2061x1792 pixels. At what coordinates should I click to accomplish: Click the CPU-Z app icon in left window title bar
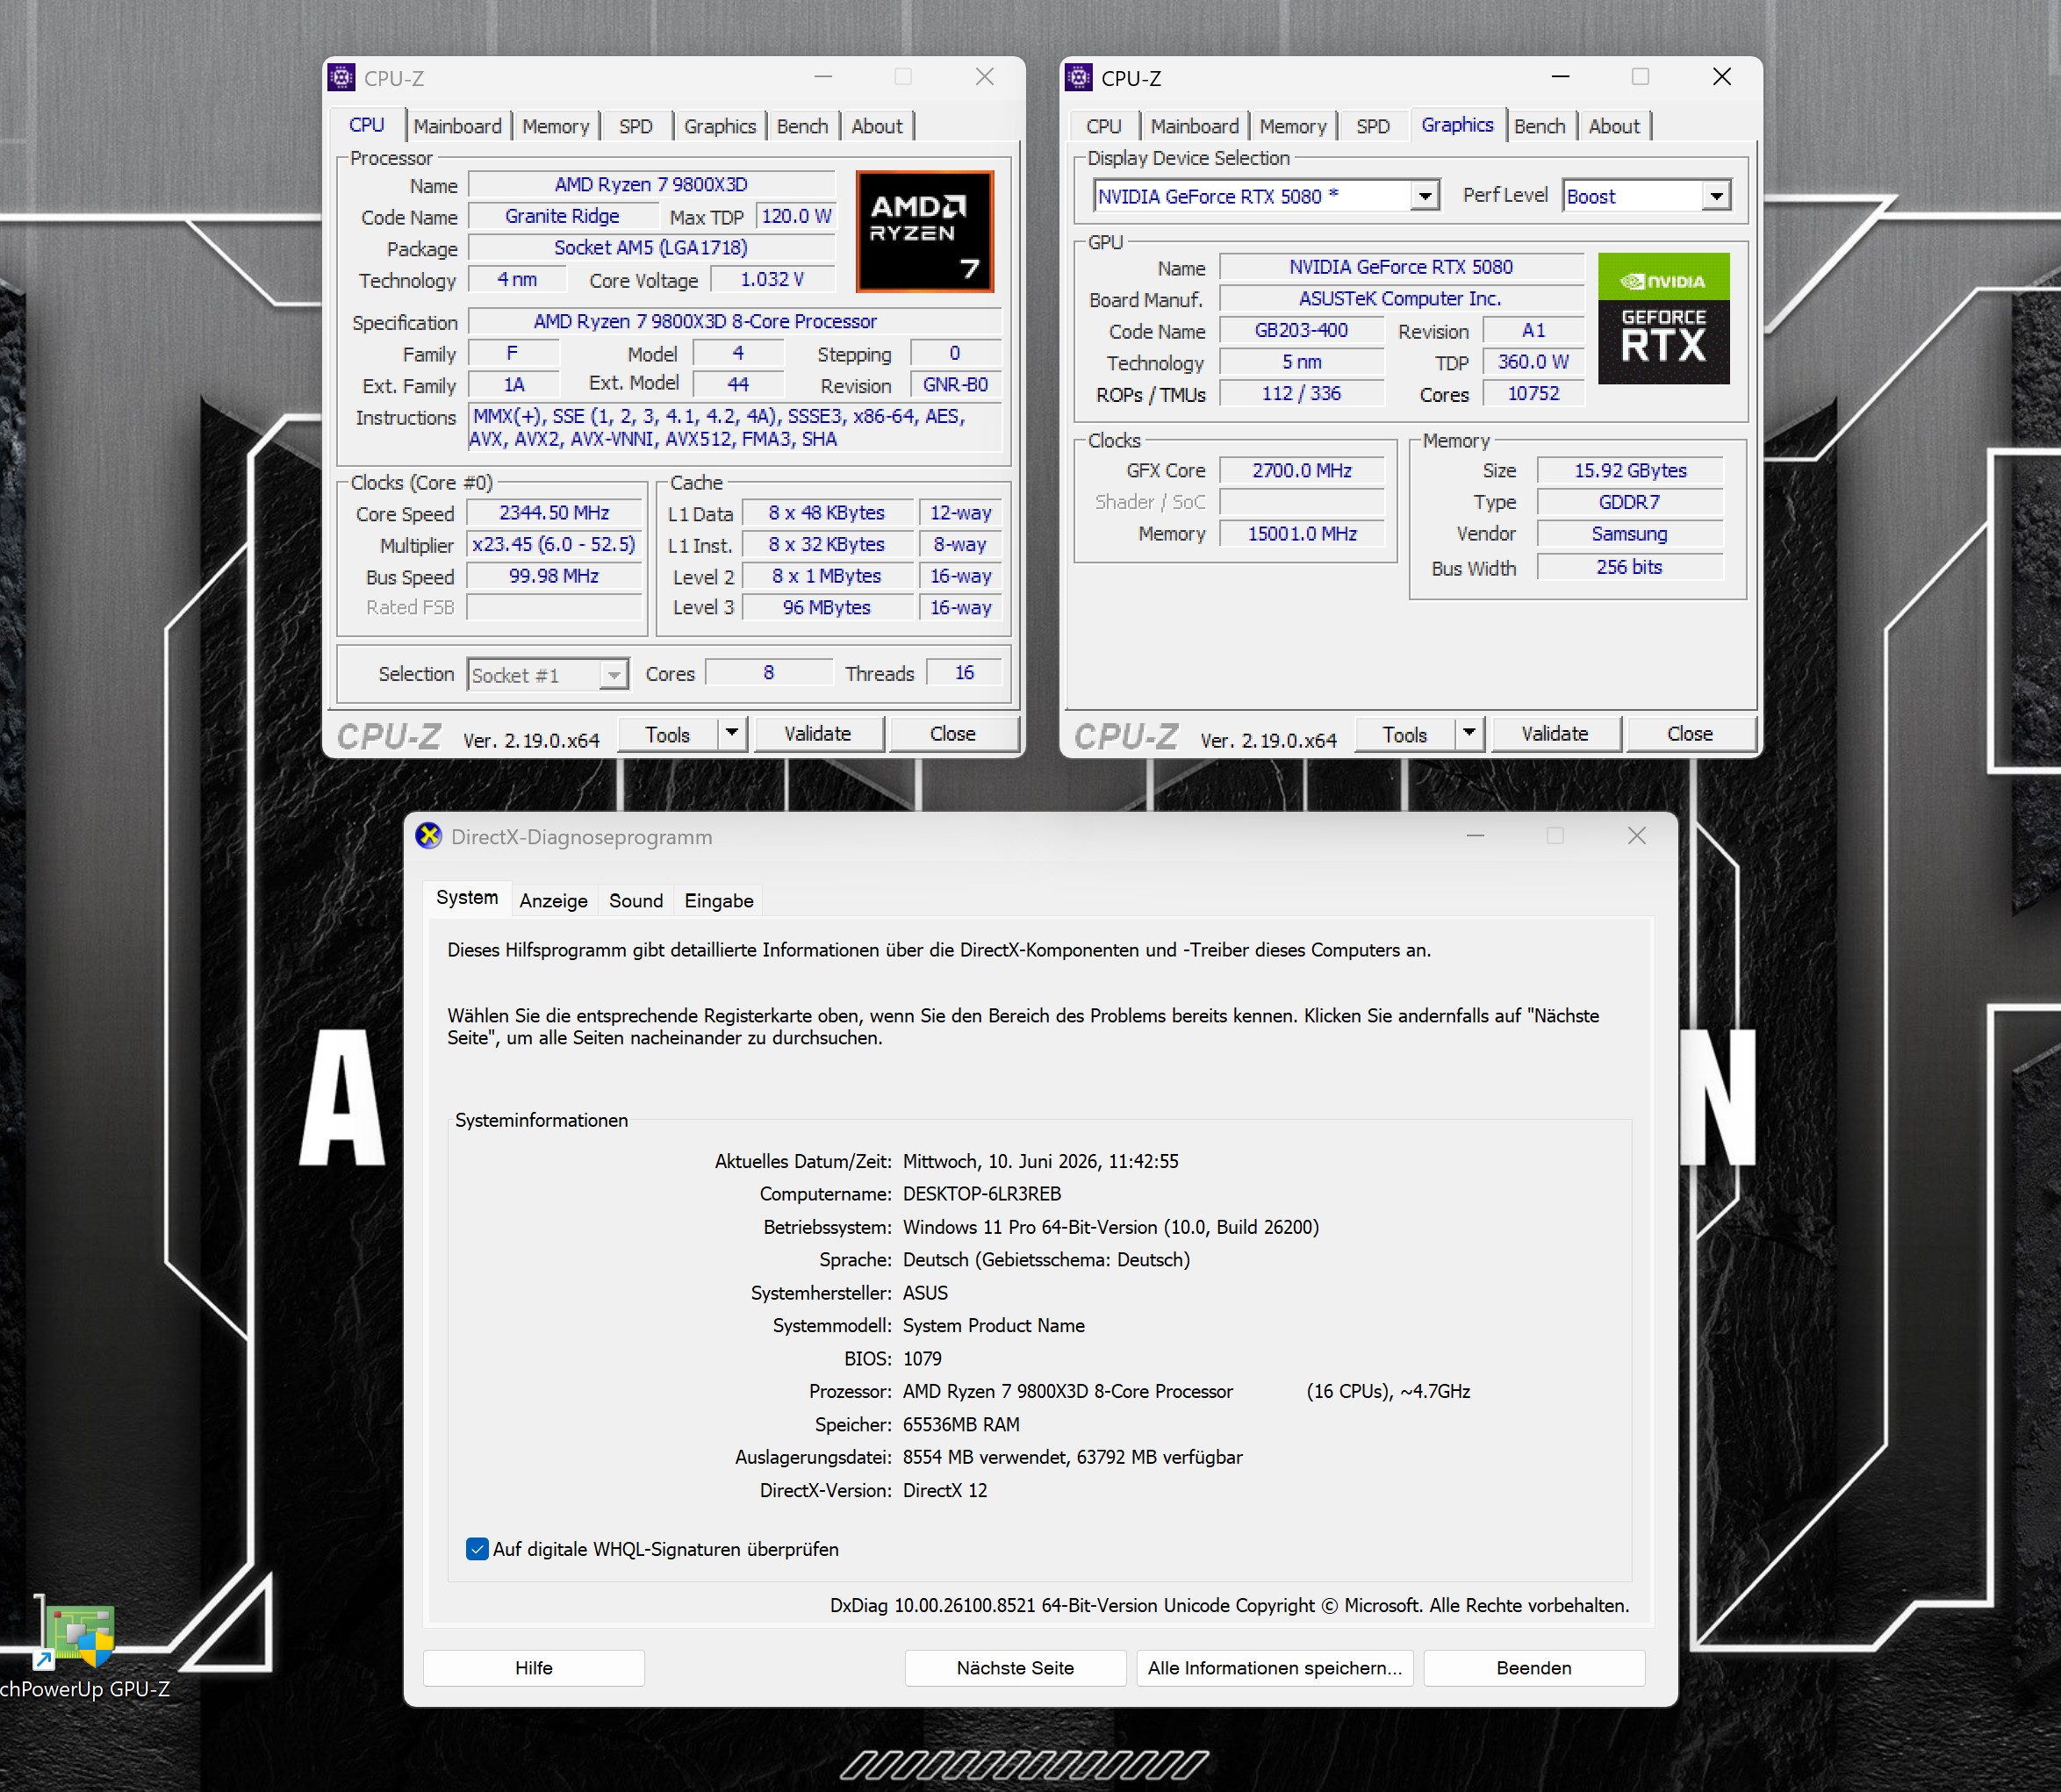coord(342,77)
